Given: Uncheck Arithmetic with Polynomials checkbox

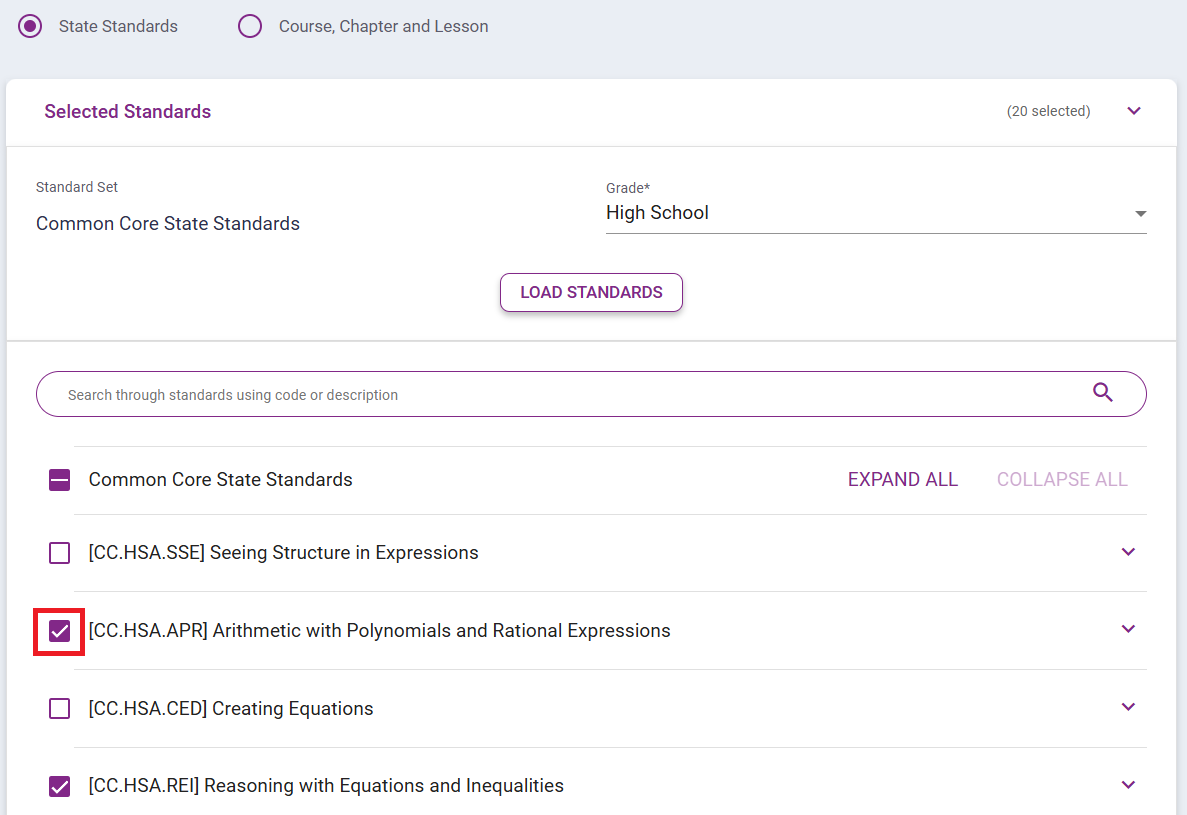Looking at the screenshot, I should pyautogui.click(x=60, y=631).
